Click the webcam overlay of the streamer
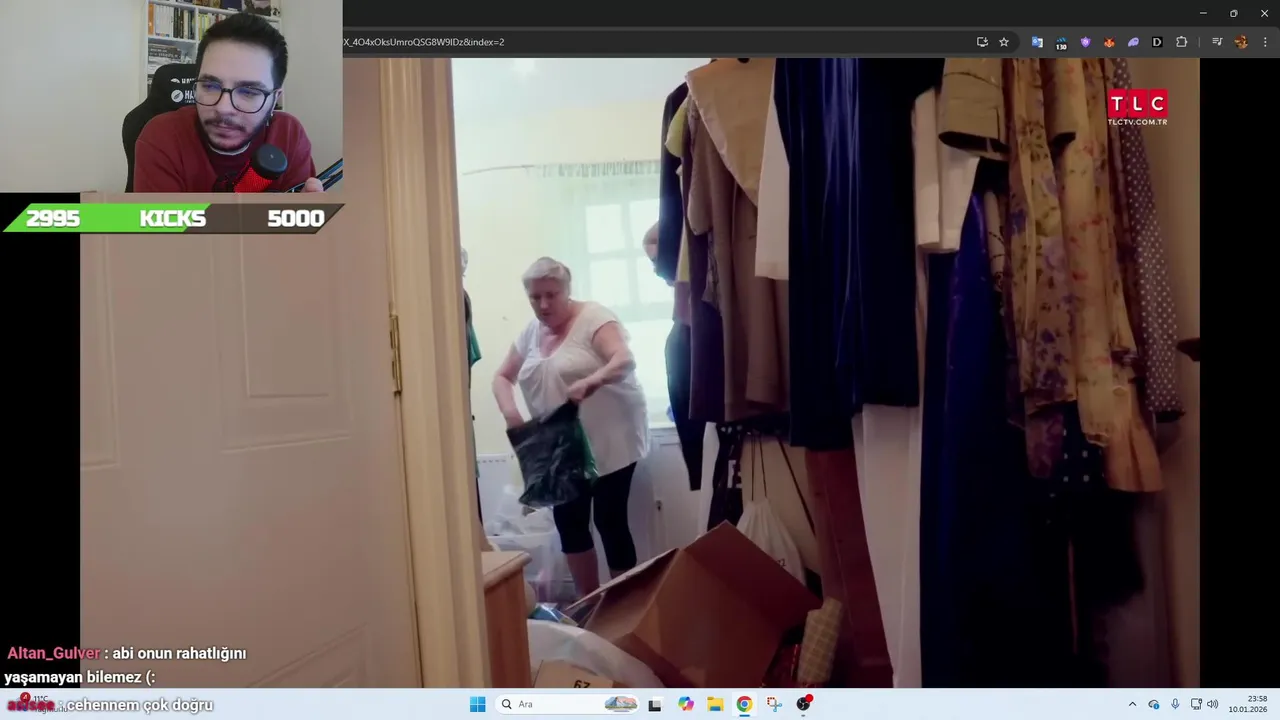1280x720 pixels. pos(171,96)
